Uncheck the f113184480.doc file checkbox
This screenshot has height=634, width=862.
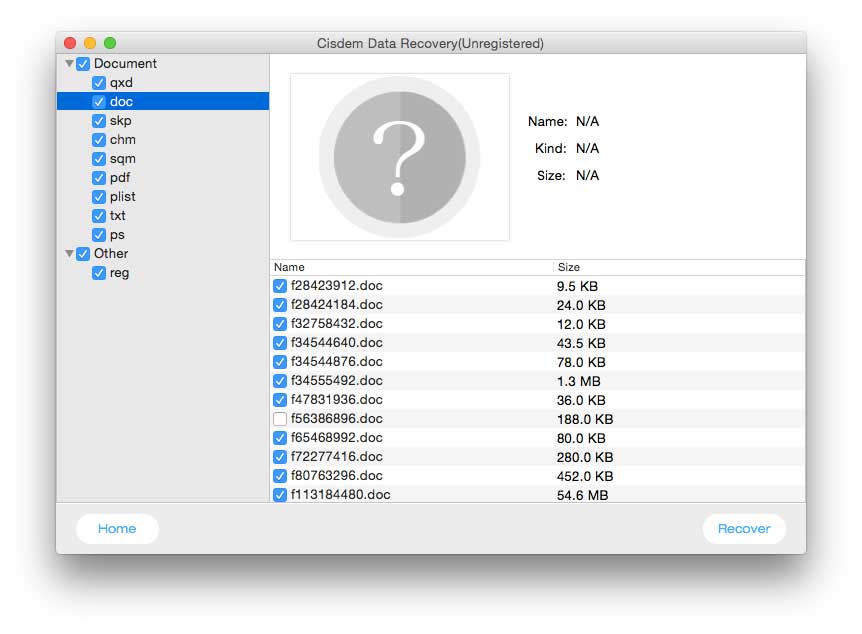click(280, 495)
